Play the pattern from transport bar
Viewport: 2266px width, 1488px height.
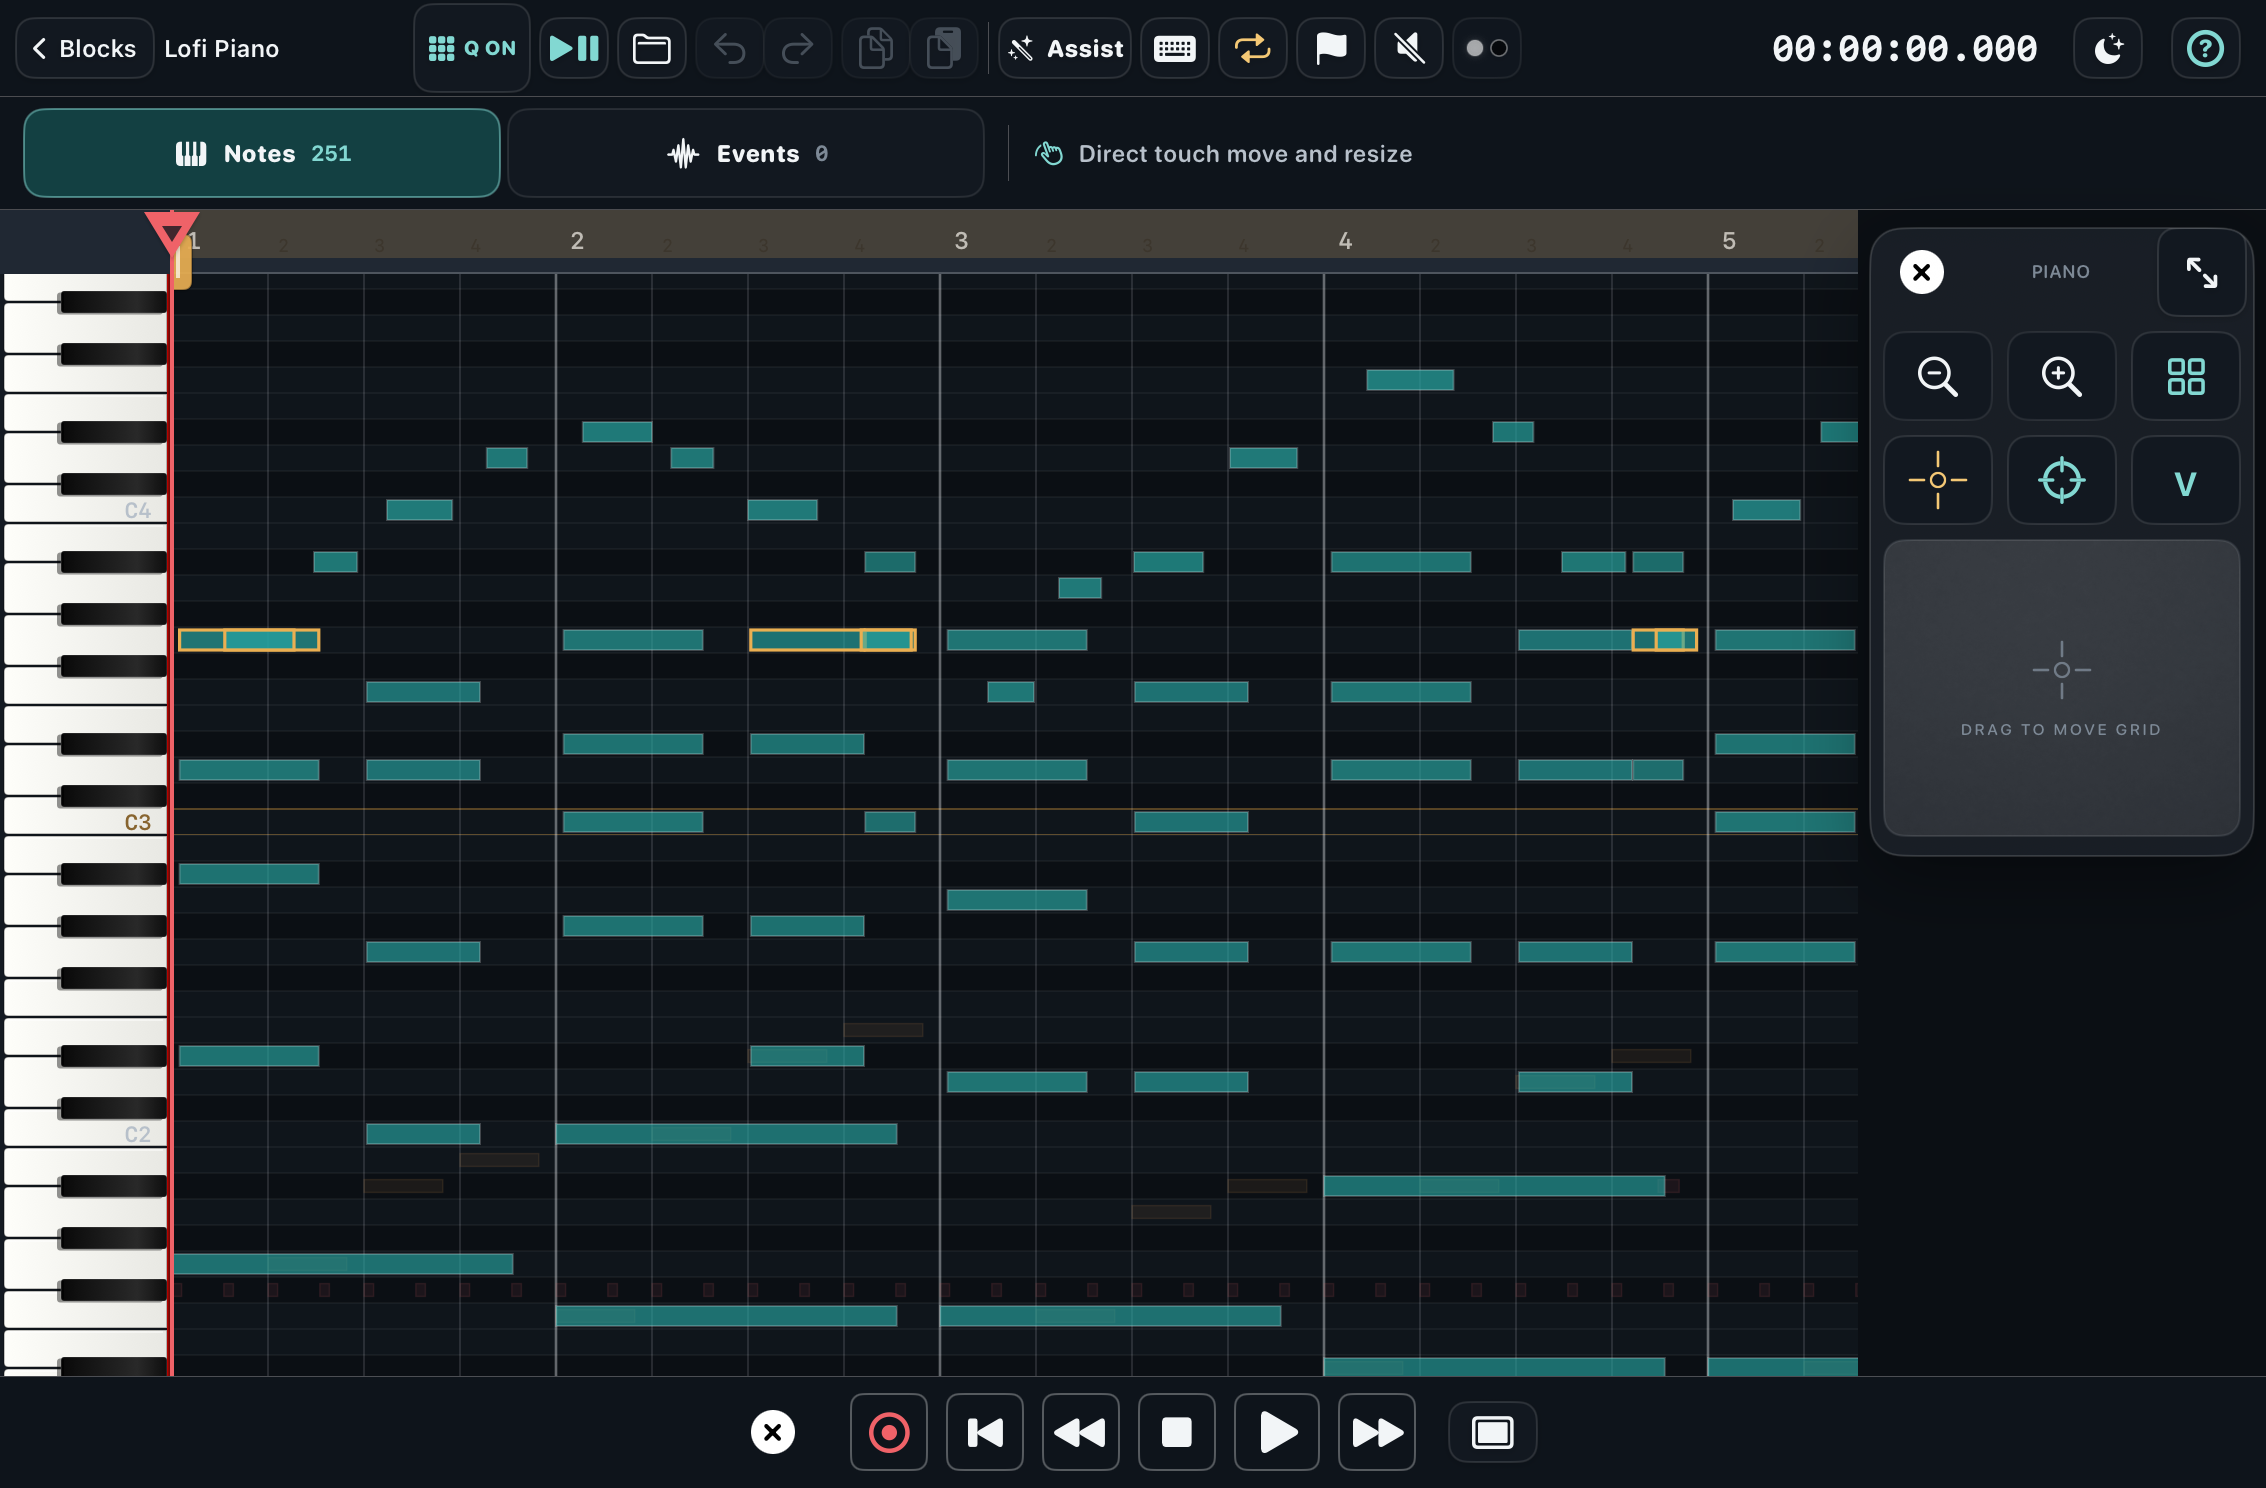coord(1277,1433)
